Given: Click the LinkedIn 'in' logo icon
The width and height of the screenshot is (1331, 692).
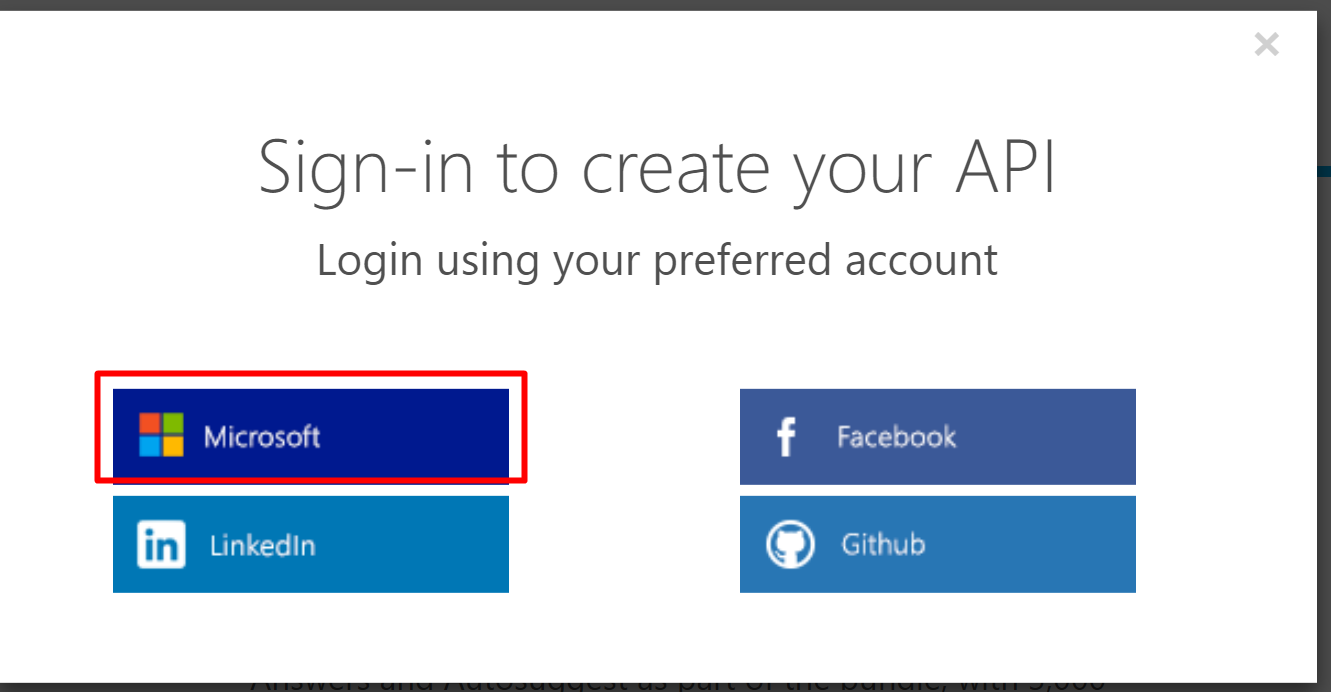Looking at the screenshot, I should tap(161, 545).
